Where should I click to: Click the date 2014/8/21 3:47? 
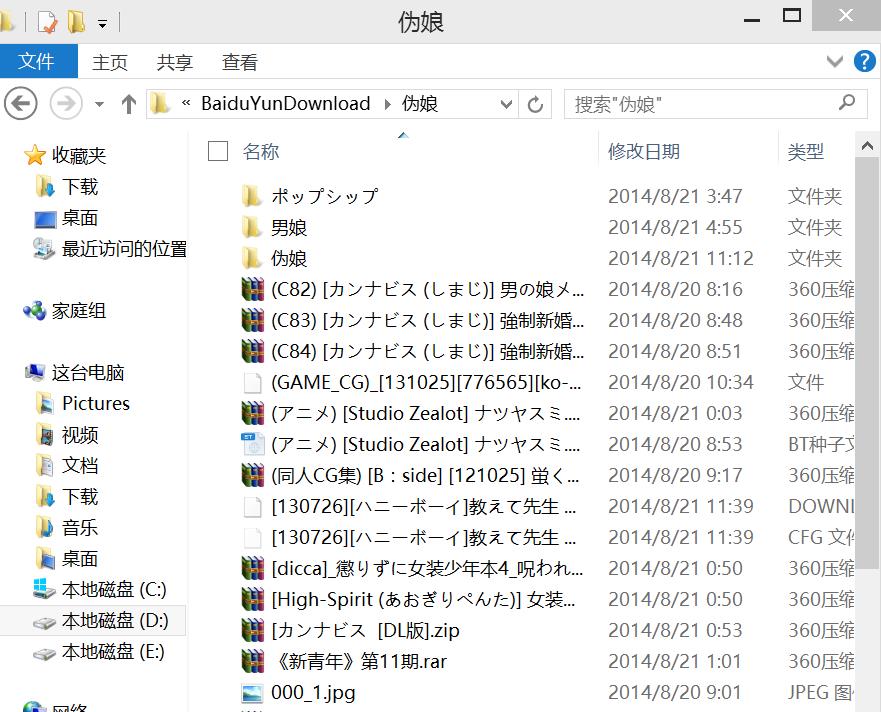point(675,196)
